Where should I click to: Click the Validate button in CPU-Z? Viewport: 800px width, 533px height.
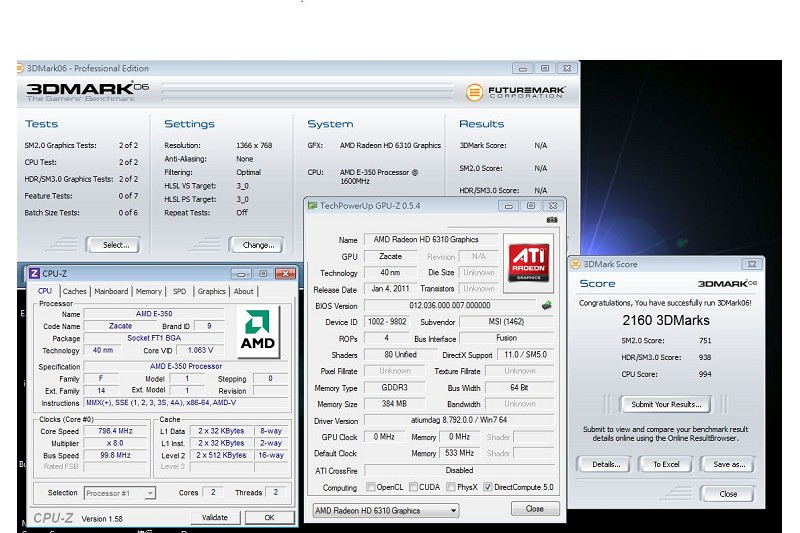(215, 517)
